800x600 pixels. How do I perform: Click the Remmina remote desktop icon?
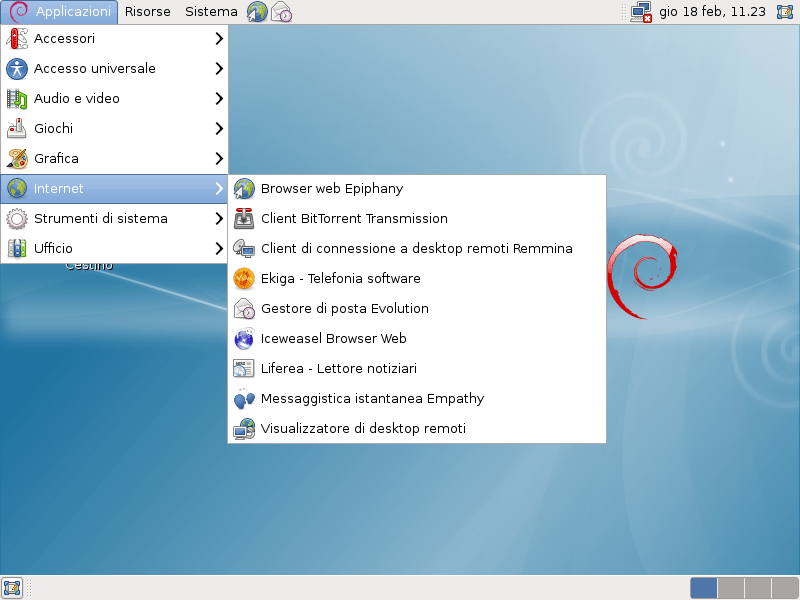tap(244, 248)
